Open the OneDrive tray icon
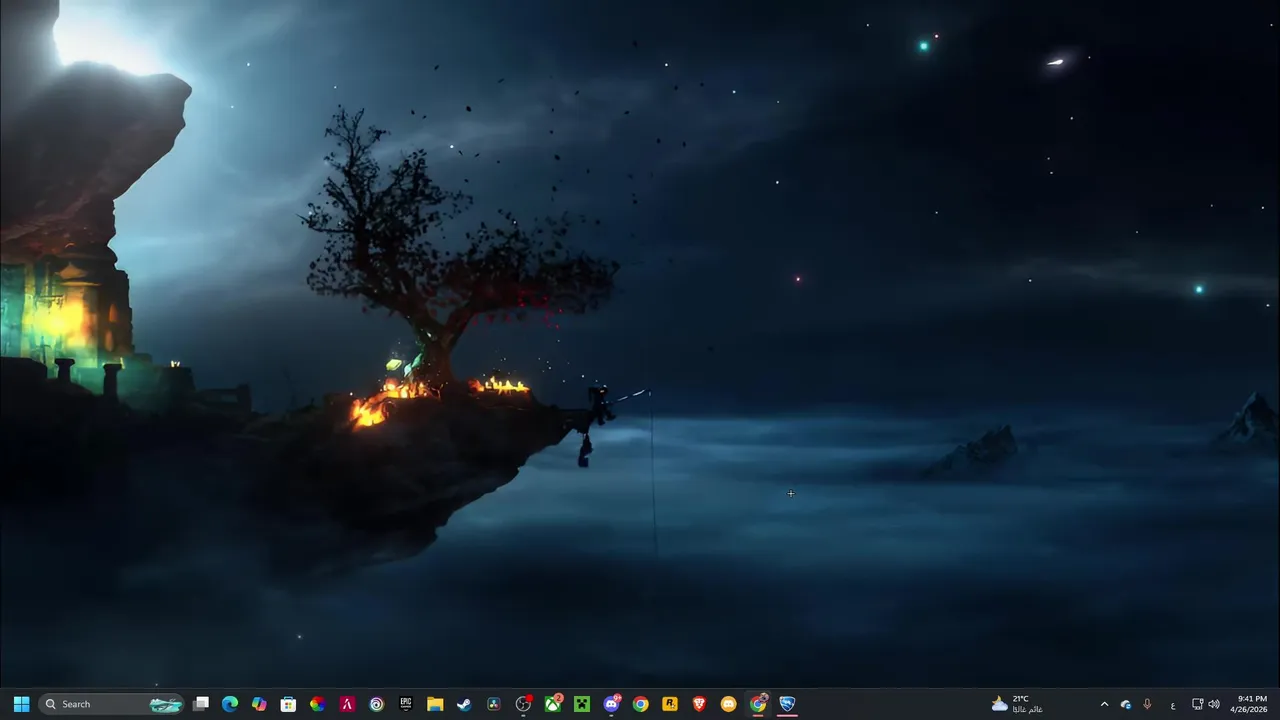Screen dimensions: 1280x720 click(1126, 704)
